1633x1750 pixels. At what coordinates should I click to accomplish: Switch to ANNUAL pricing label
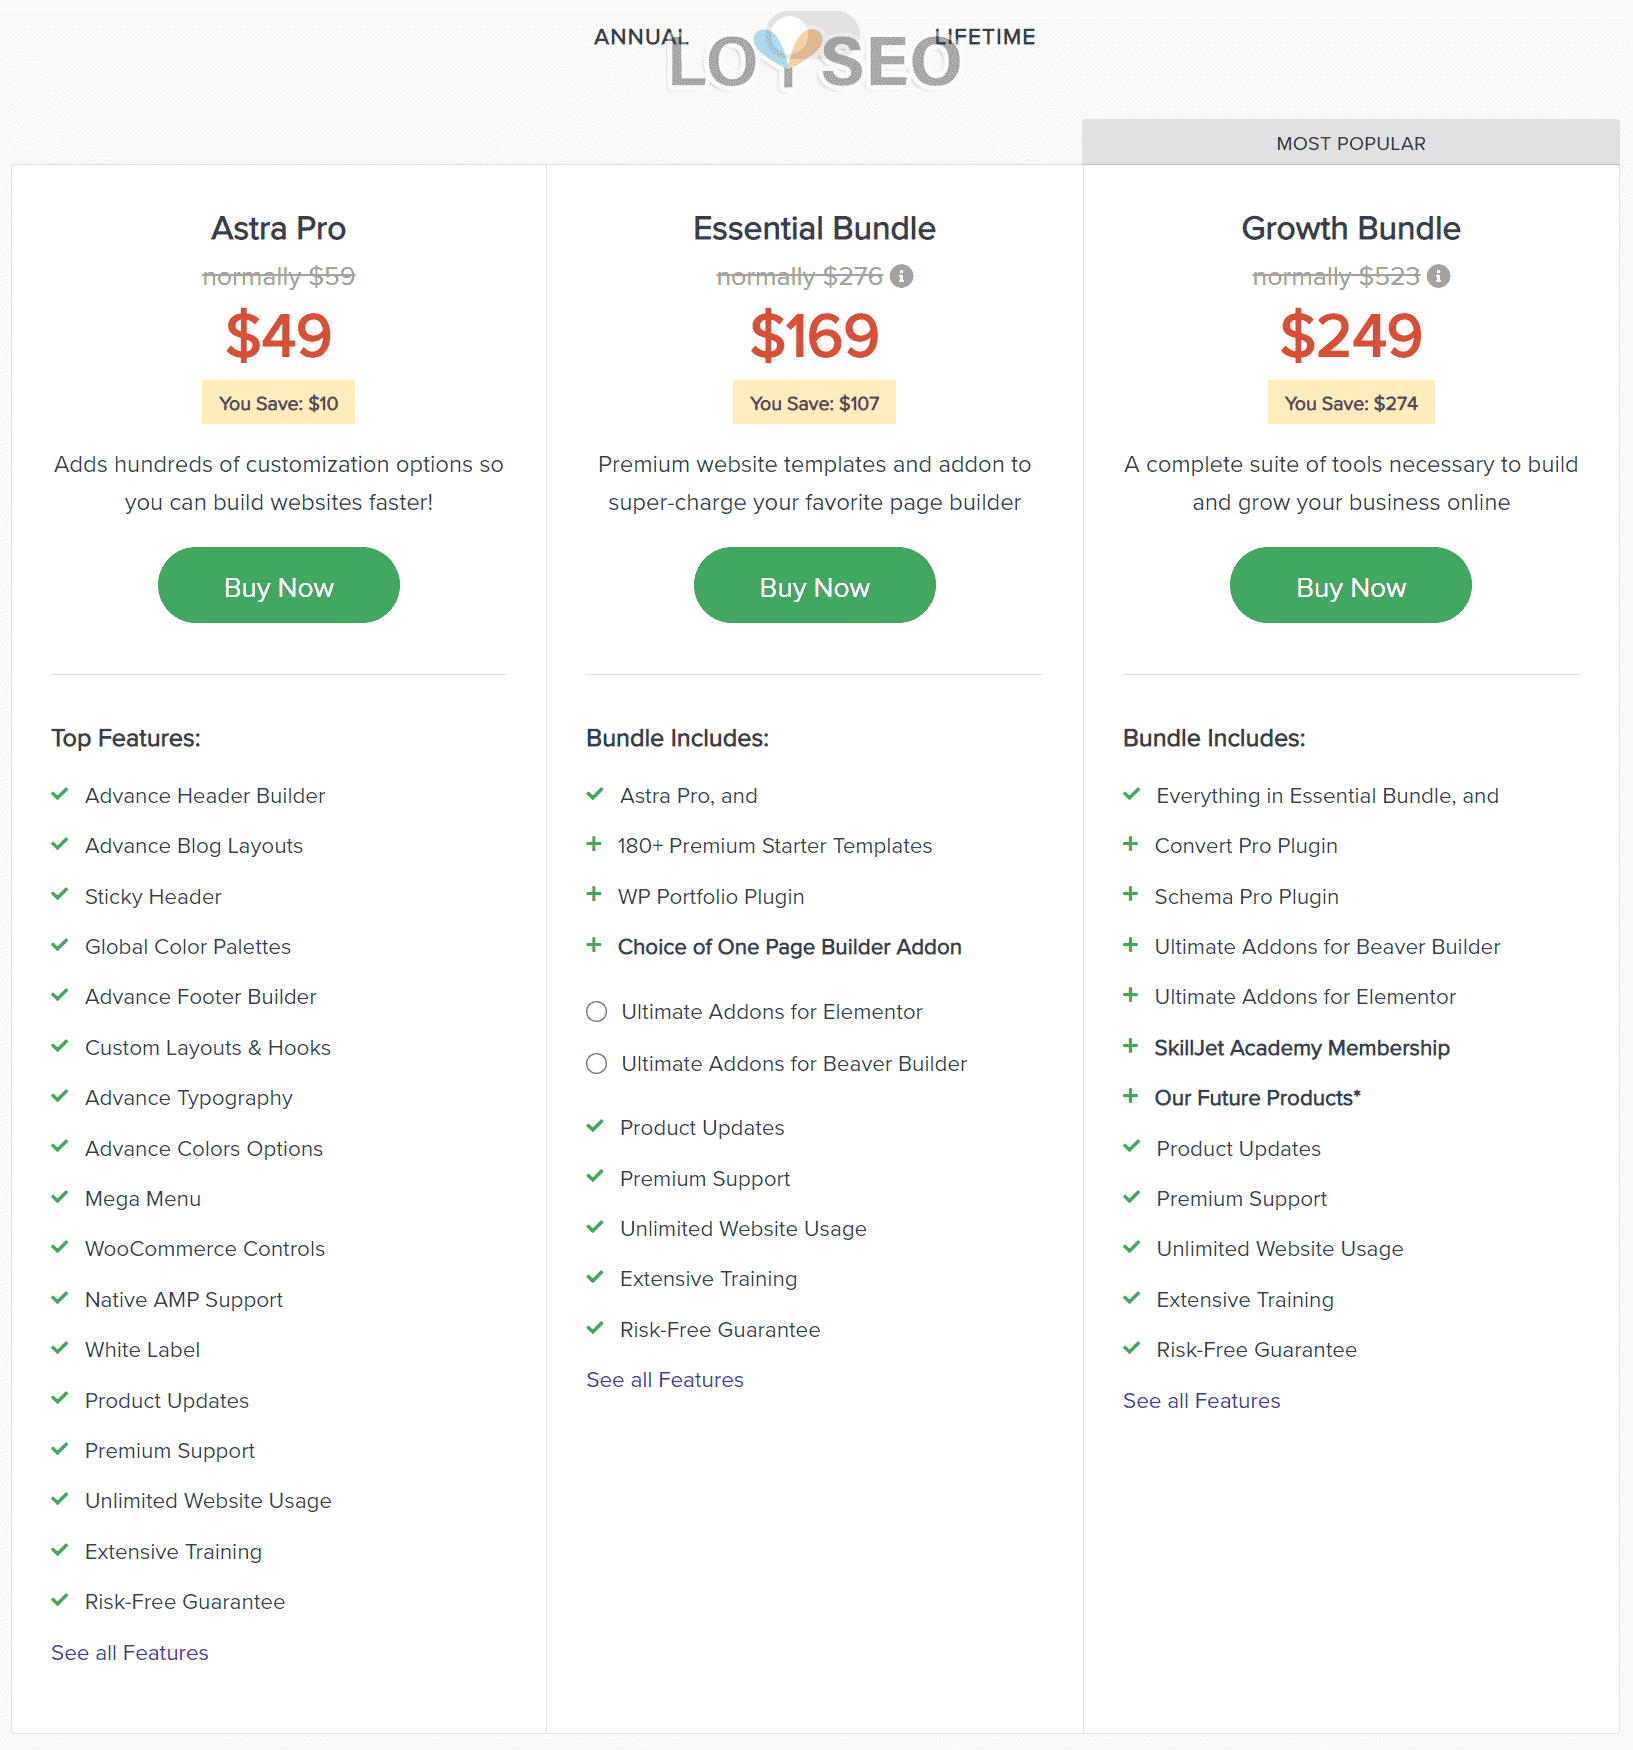click(x=641, y=37)
